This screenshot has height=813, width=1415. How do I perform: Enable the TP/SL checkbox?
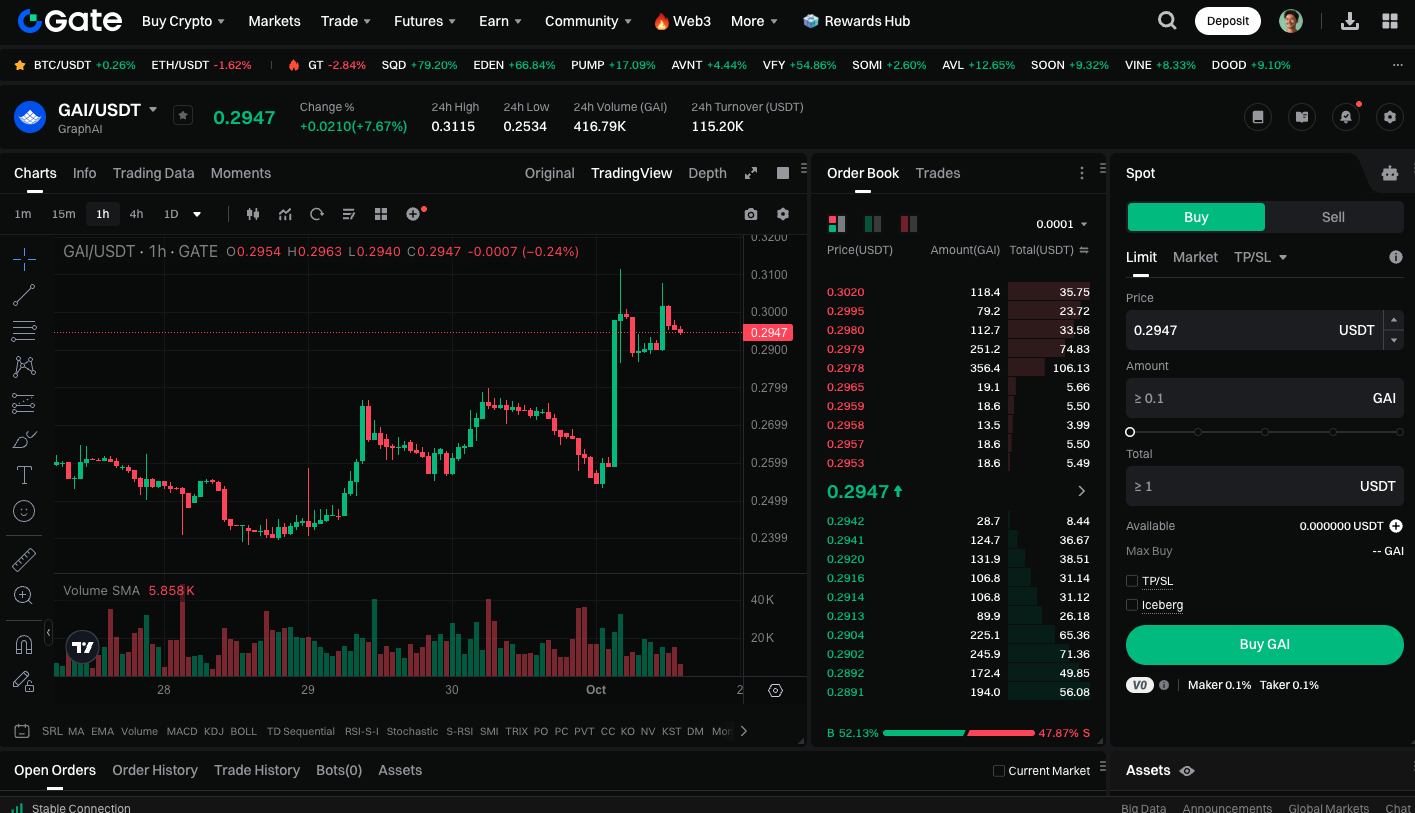click(x=1132, y=581)
